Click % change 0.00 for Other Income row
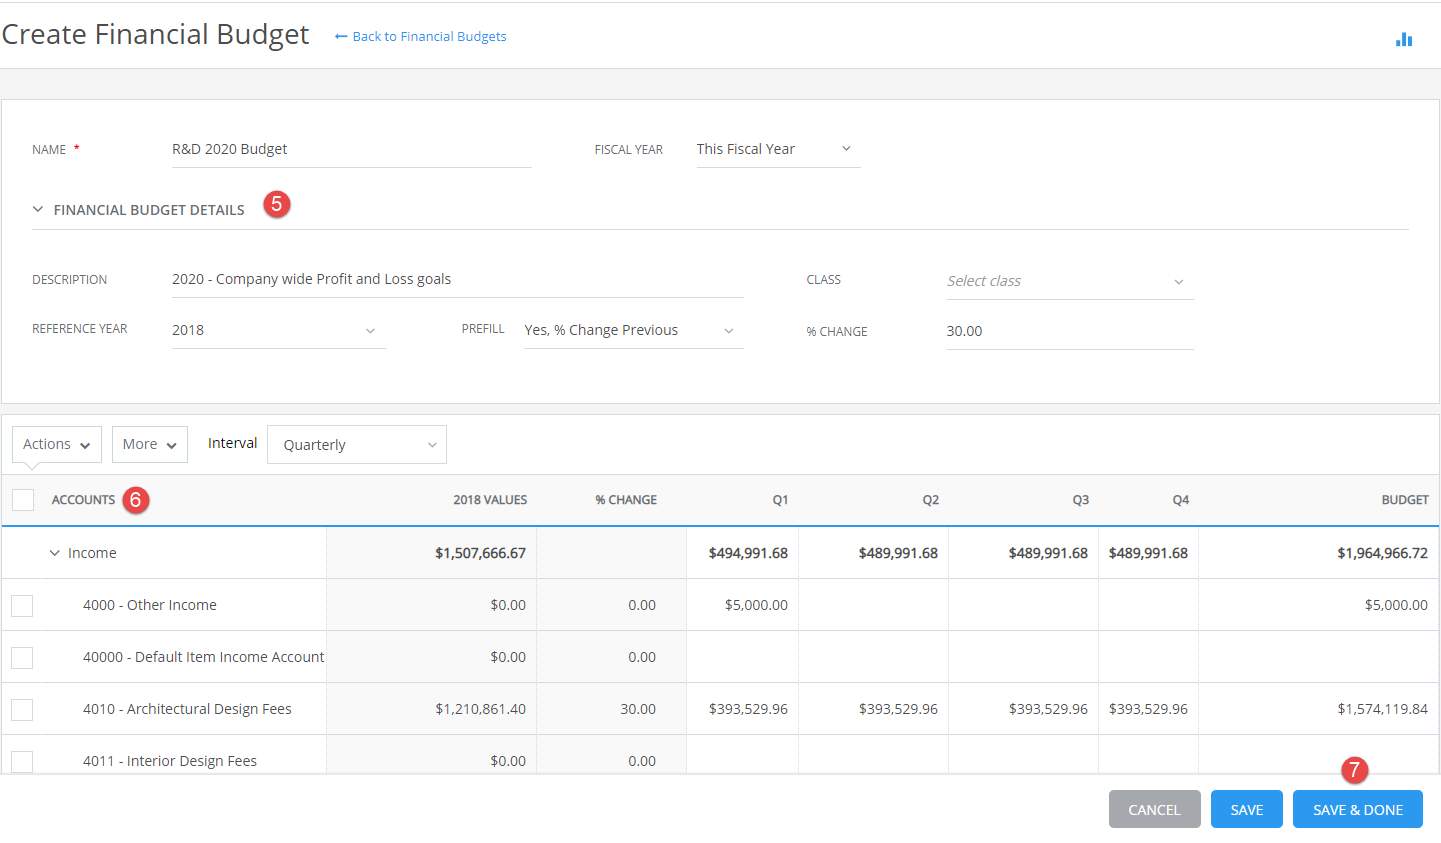The width and height of the screenshot is (1441, 843). pyautogui.click(x=642, y=605)
